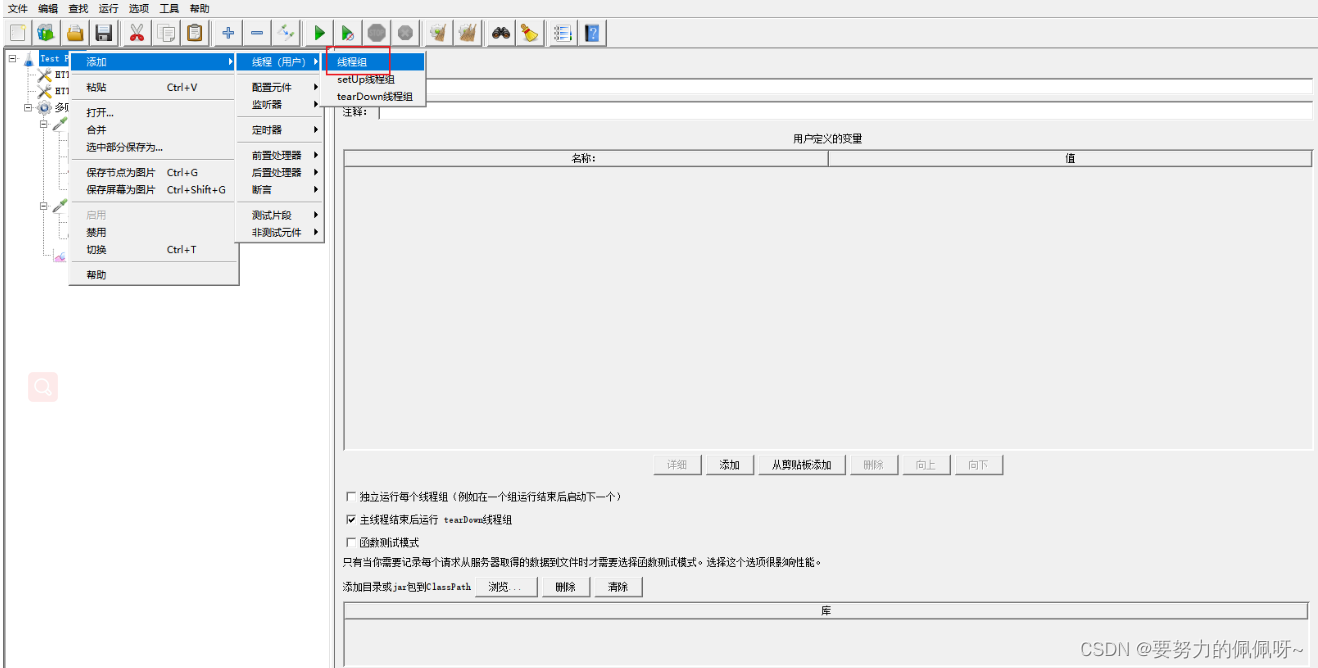This screenshot has width=1318, height=668.
Task: Open Search with binoculars icon
Action: [500, 33]
